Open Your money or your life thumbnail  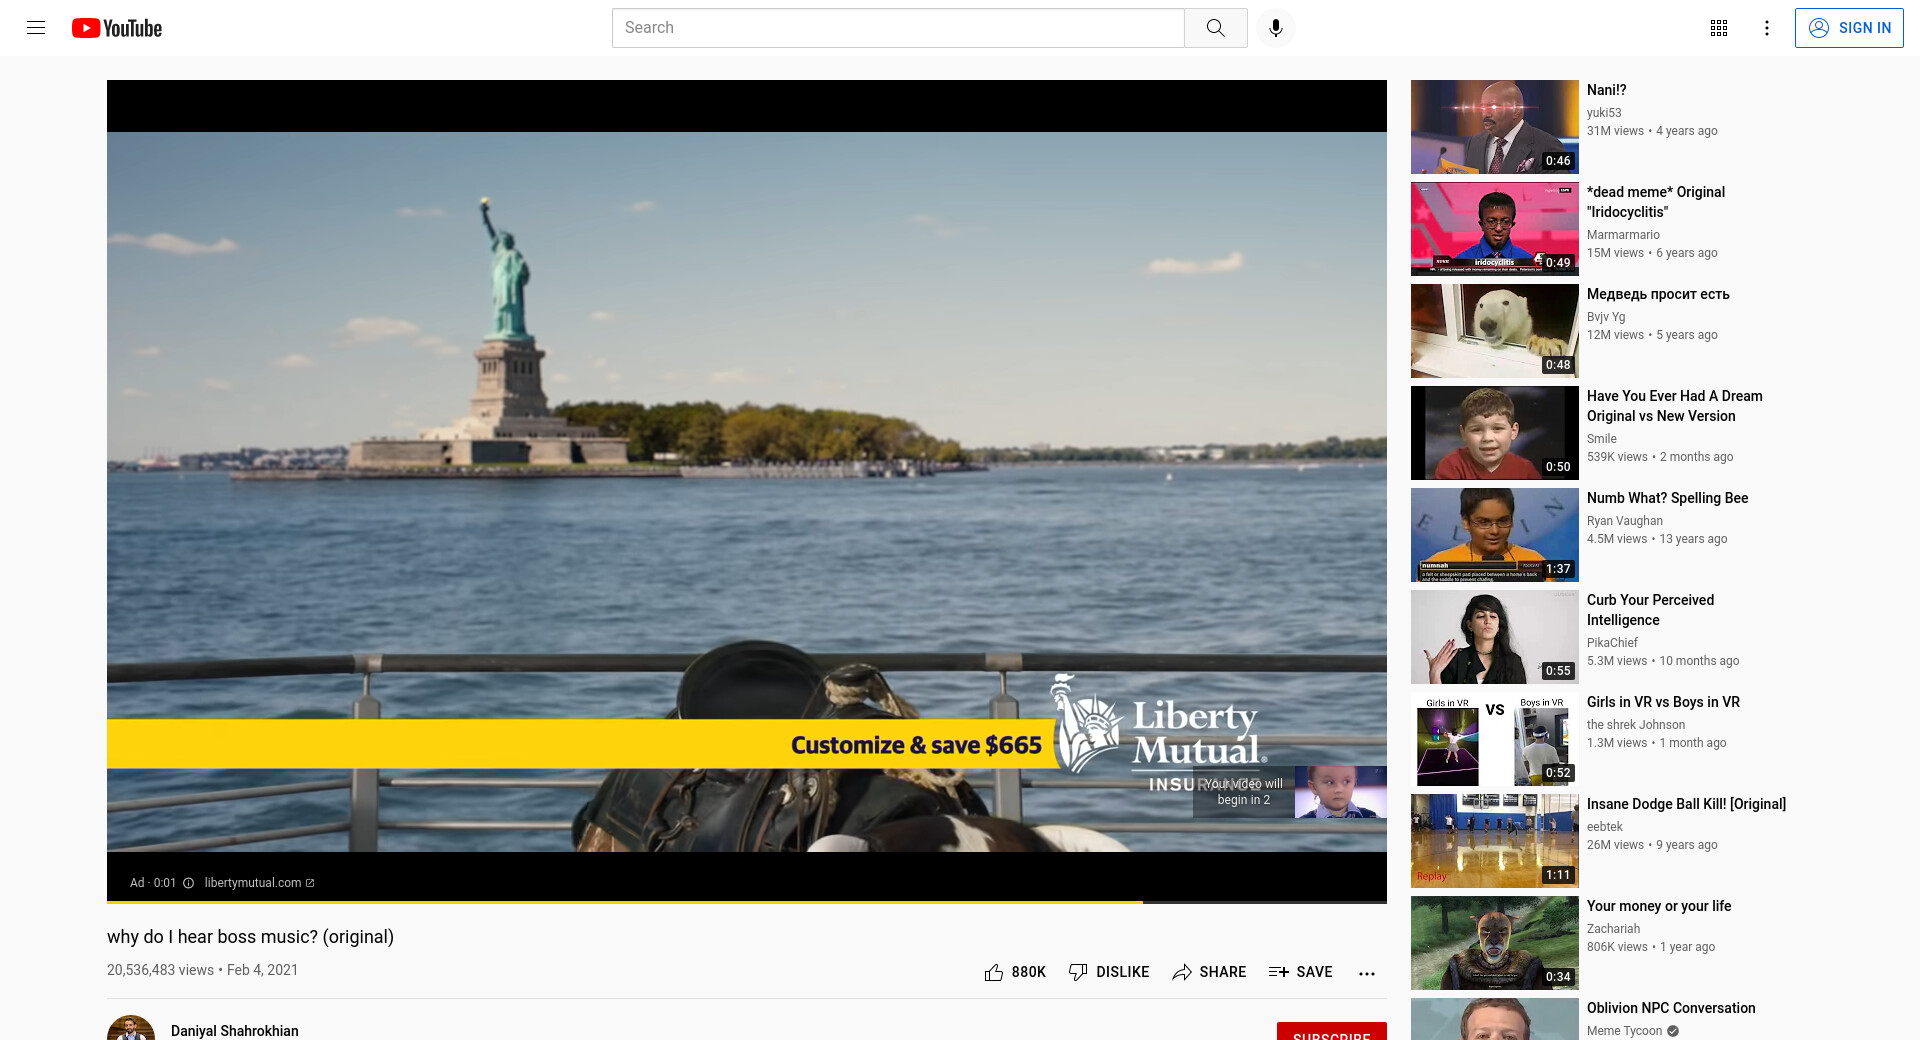[x=1494, y=943]
